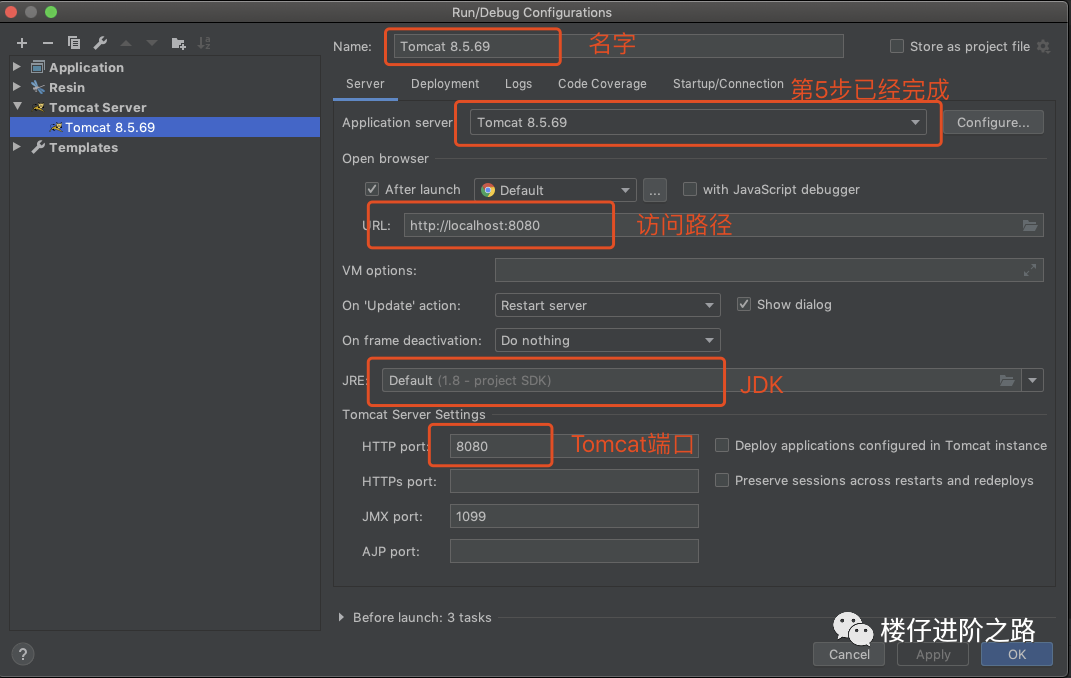Switch to the Startup/Connection tab
The width and height of the screenshot is (1071, 678).
click(x=728, y=83)
